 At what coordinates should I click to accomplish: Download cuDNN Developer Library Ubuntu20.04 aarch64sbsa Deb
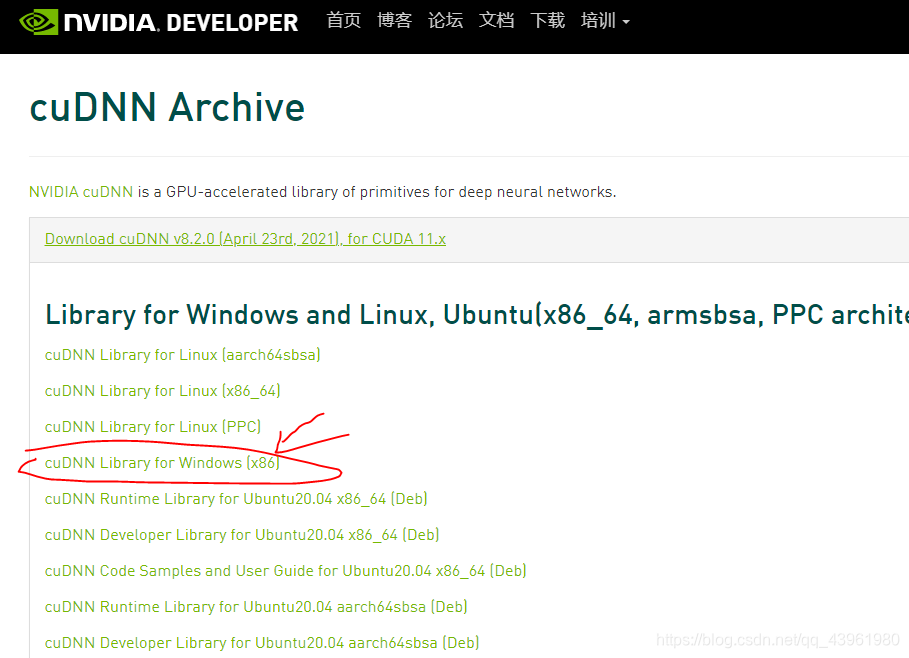262,642
